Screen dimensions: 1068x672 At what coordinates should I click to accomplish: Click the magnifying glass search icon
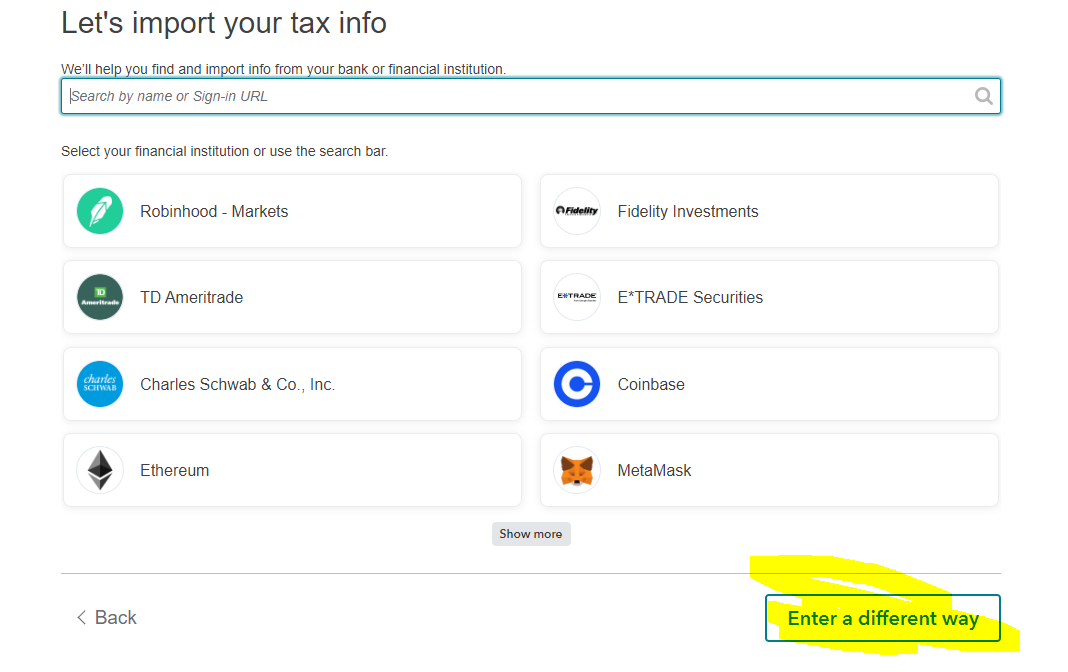tap(984, 96)
